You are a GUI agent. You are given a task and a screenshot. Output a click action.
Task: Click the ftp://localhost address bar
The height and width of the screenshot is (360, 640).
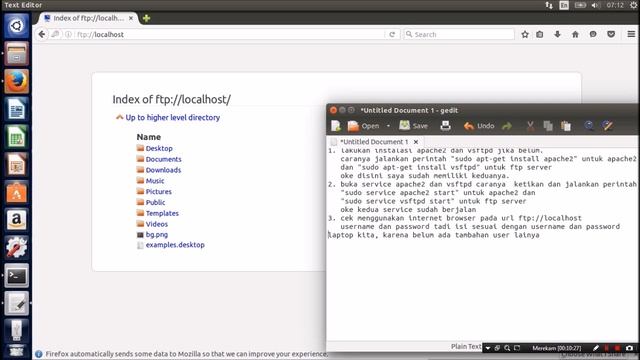pyautogui.click(x=229, y=34)
